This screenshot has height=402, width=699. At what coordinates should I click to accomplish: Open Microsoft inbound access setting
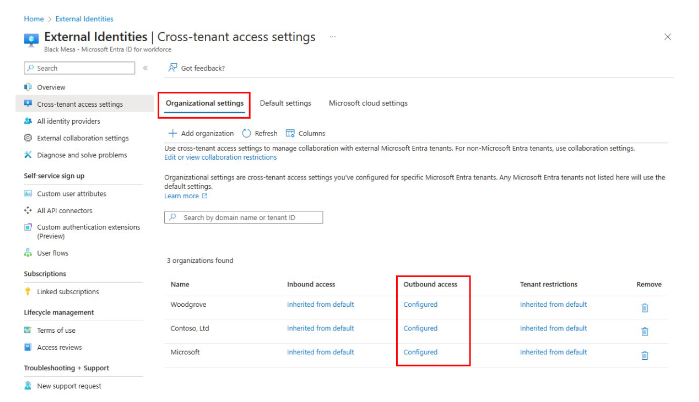click(320, 352)
